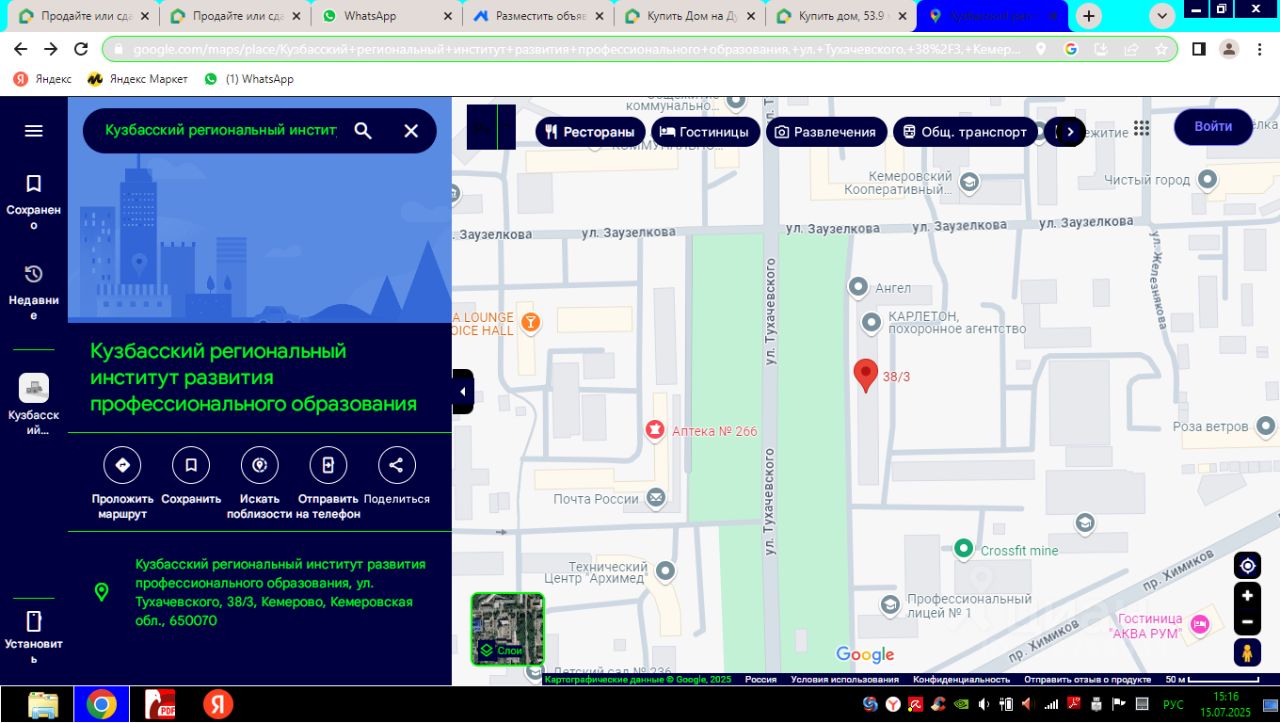The image size is (1280, 723).
Task: Open the Недавние recents sidebar item
Action: coord(33,290)
